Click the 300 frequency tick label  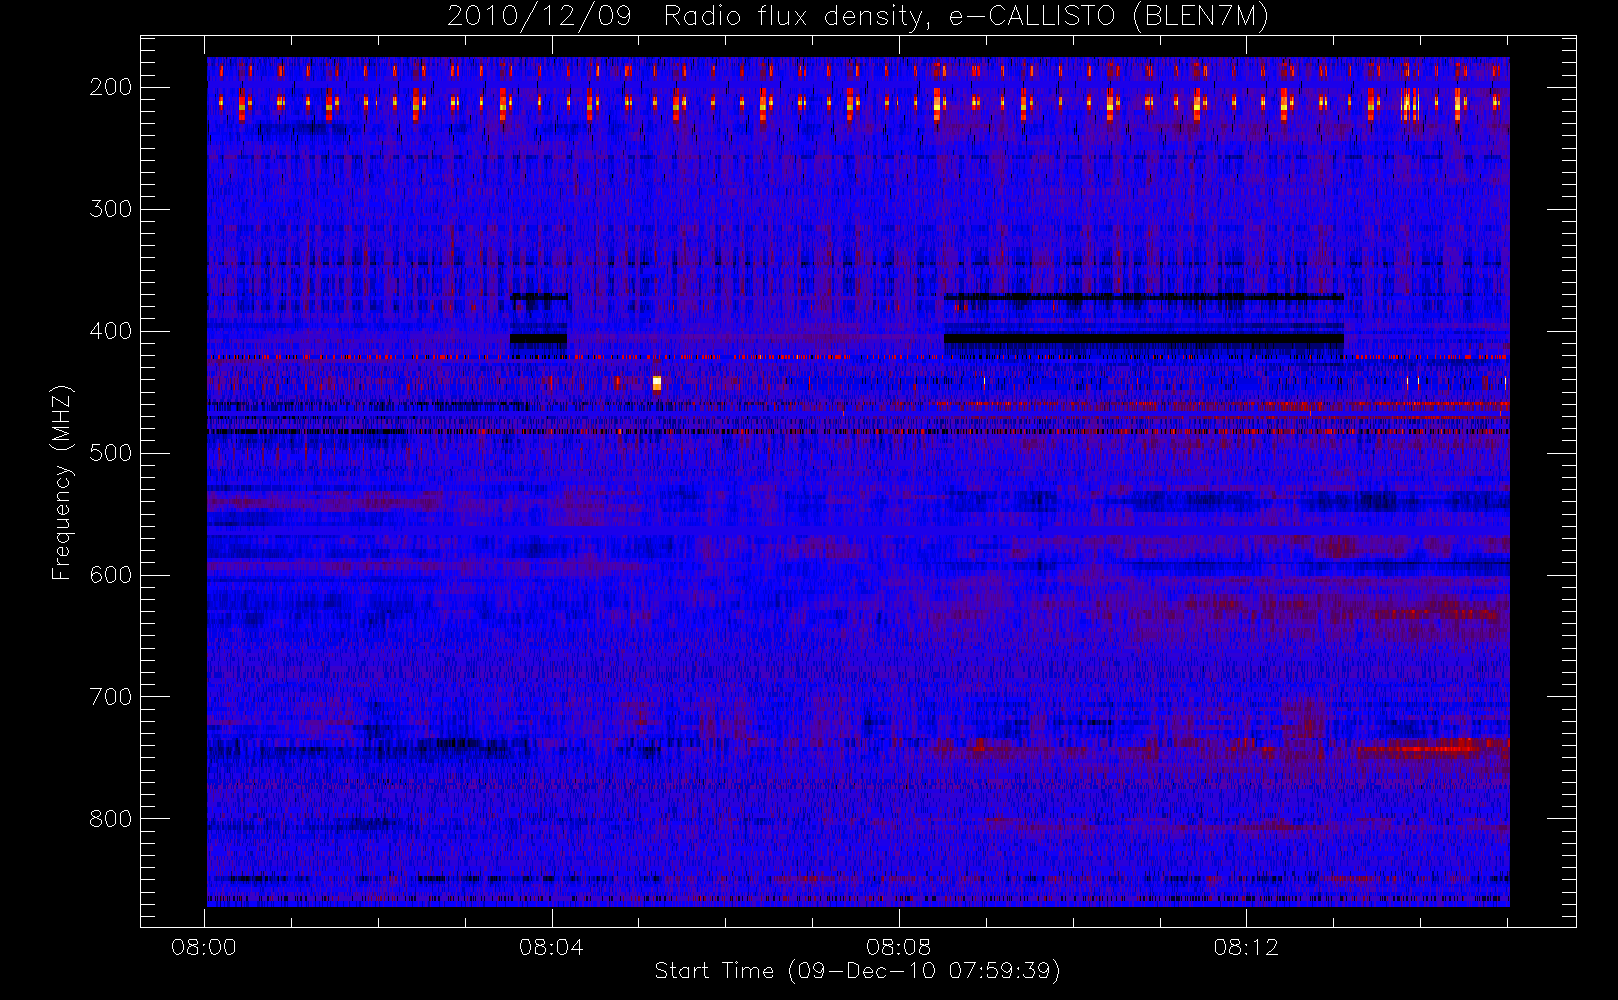[x=111, y=209]
